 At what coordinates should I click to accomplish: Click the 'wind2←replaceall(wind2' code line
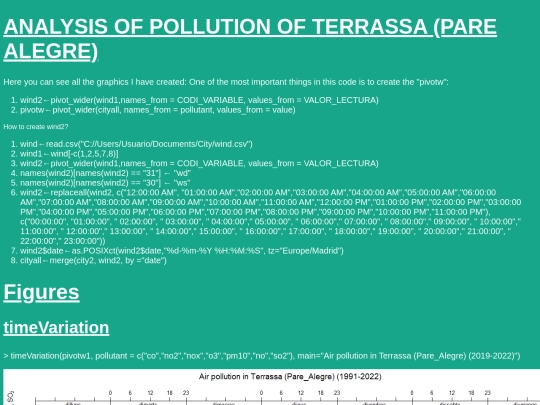click(271, 216)
